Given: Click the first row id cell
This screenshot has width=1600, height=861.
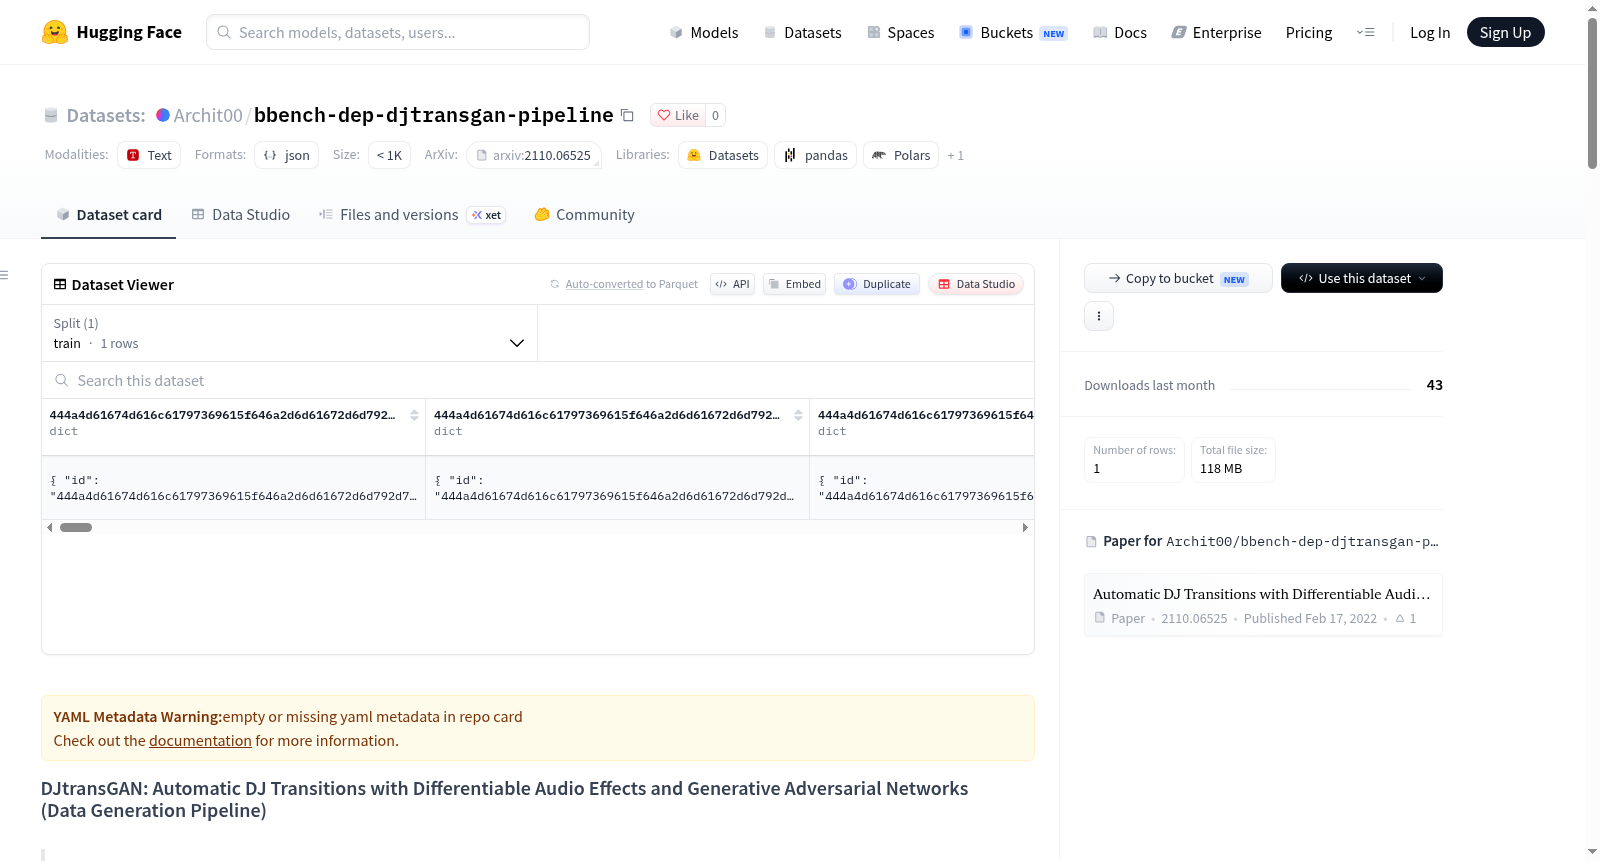Looking at the screenshot, I should point(233,488).
